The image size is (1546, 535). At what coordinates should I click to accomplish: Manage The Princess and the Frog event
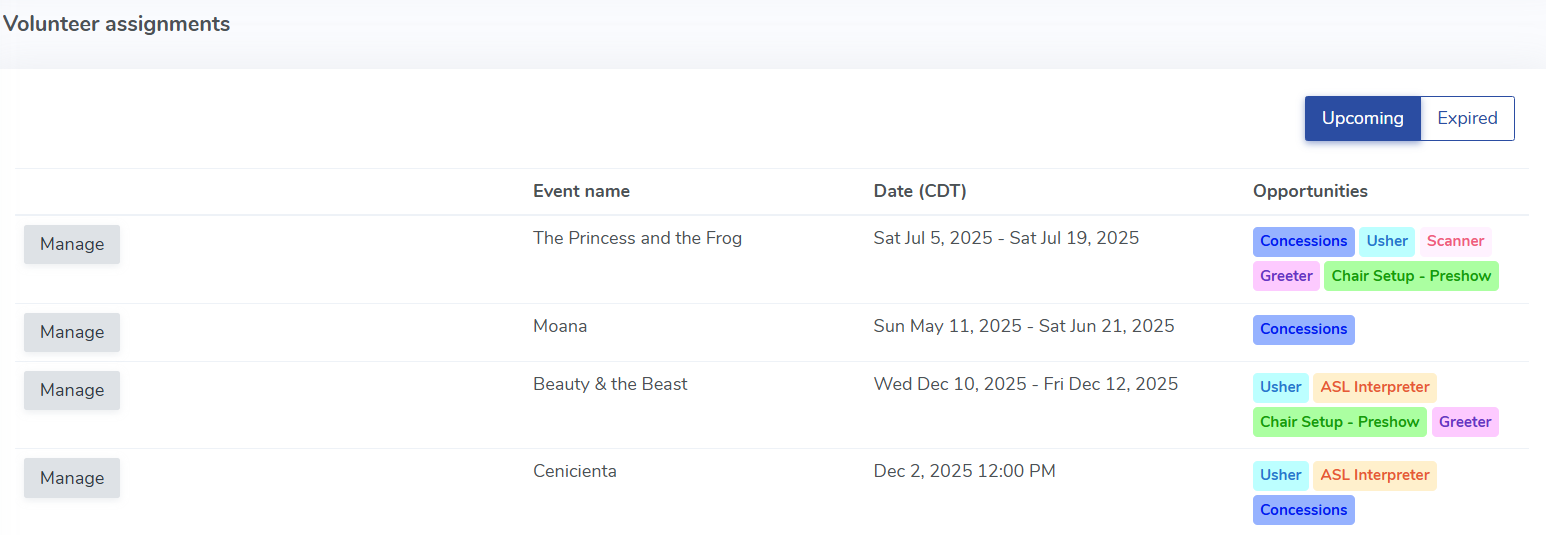pos(72,244)
